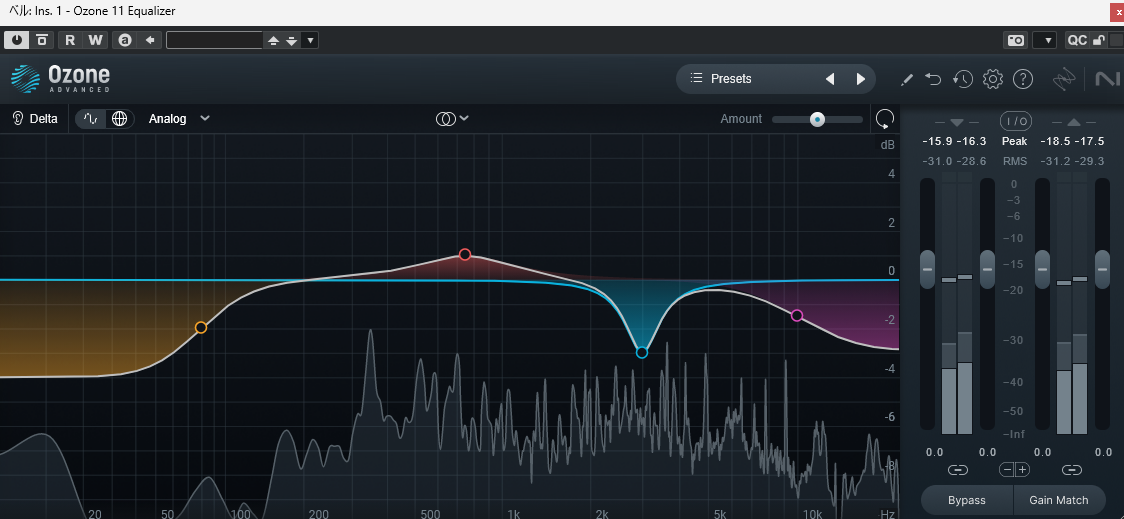The width and height of the screenshot is (1124, 519).
Task: Click the camera snapshot icon
Action: [1016, 40]
